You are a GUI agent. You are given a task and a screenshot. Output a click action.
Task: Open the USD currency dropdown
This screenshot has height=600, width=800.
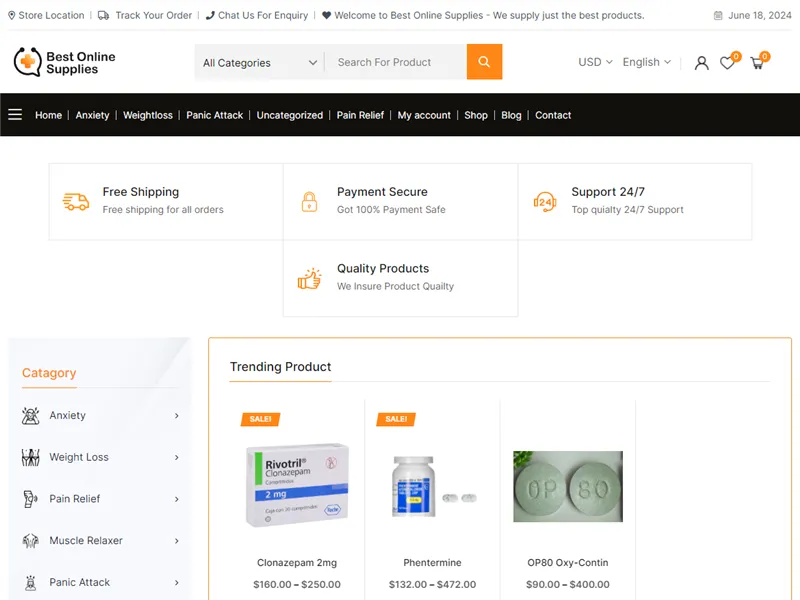click(x=594, y=62)
